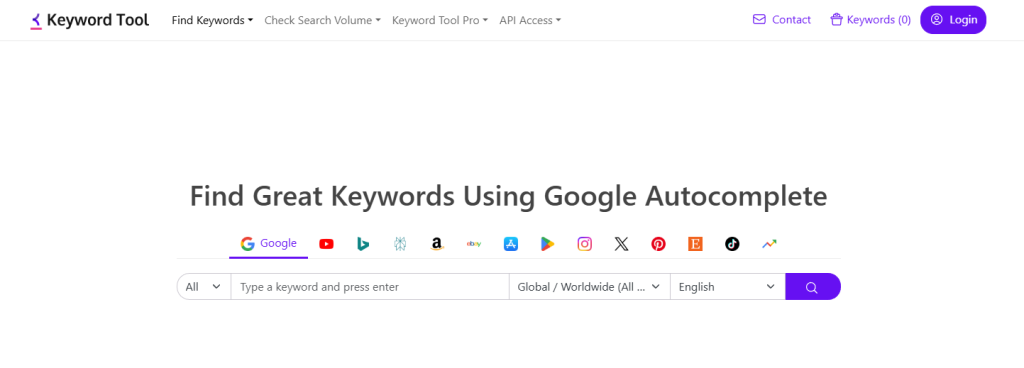Focus the keyword input field
This screenshot has height=368, width=1024.
point(370,286)
